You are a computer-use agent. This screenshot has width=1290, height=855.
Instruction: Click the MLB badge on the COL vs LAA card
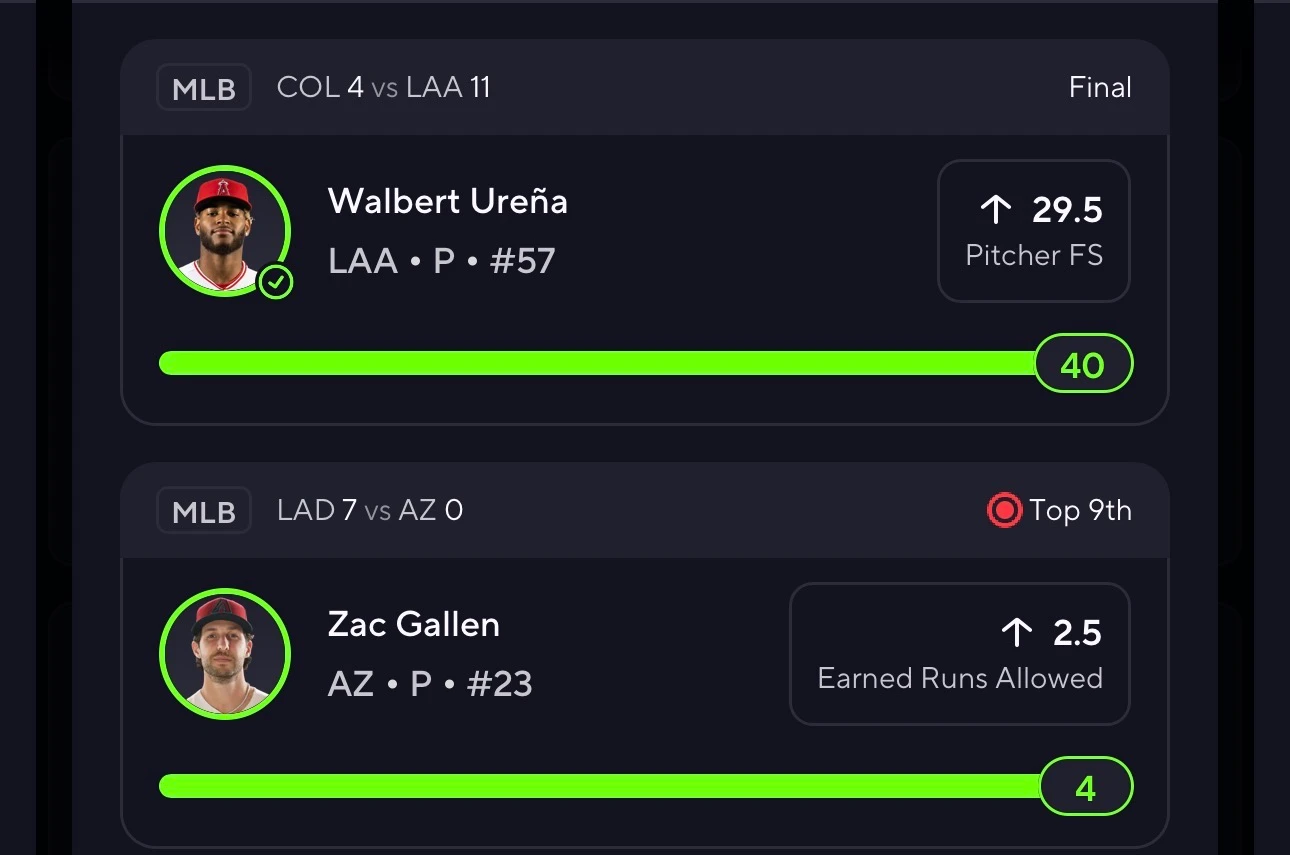coord(204,88)
